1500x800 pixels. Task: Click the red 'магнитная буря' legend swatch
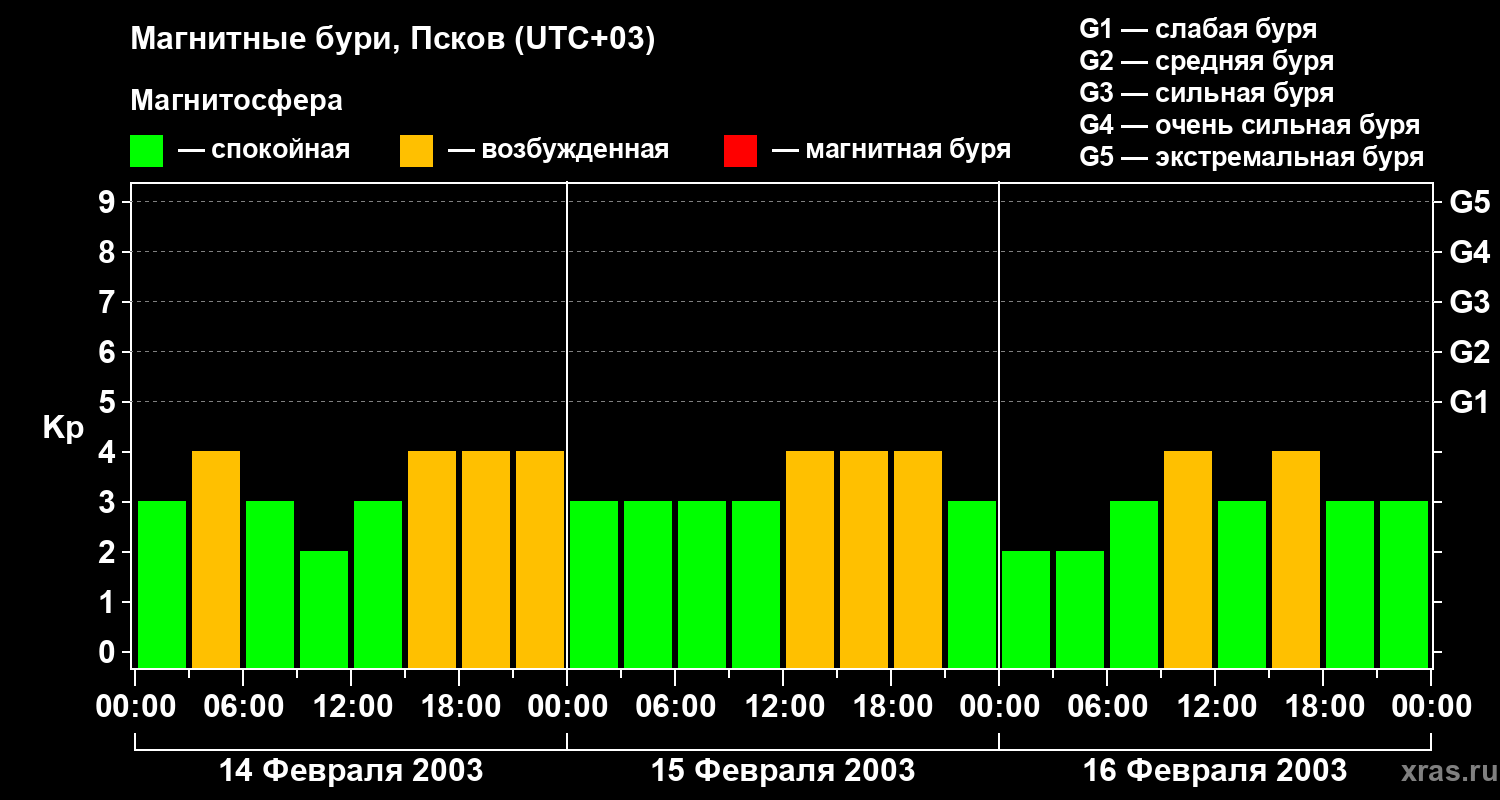tap(740, 151)
